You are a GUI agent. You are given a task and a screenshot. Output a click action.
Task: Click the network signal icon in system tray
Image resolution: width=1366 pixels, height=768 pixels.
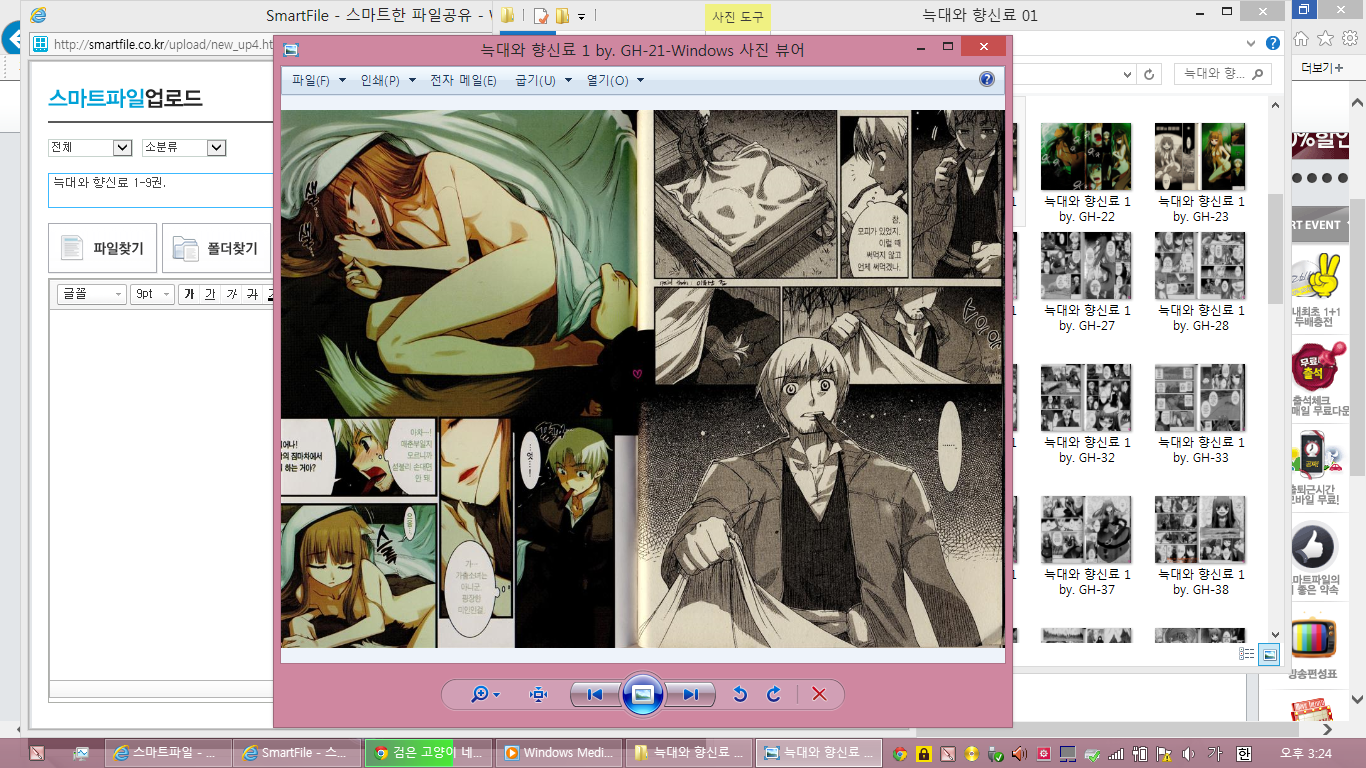pos(1116,754)
